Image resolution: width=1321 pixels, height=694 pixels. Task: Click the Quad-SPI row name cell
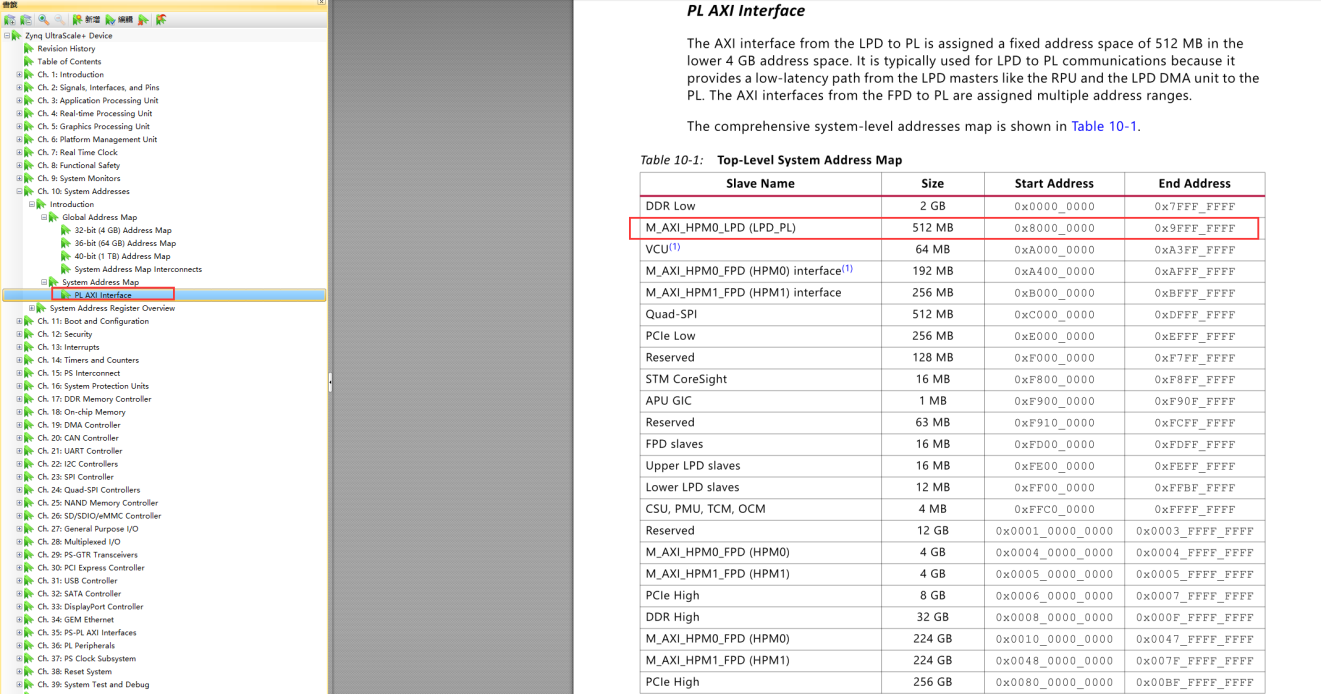click(x=760, y=314)
